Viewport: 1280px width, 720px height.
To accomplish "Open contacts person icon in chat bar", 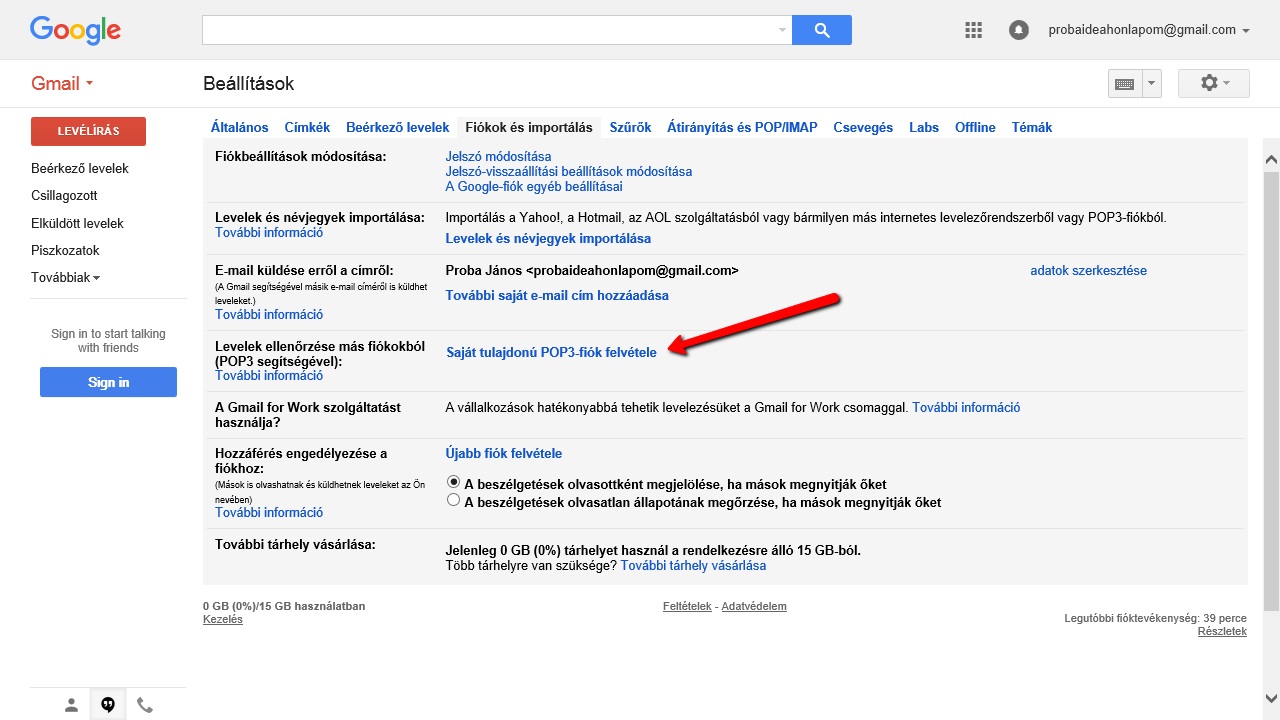I will pos(71,705).
